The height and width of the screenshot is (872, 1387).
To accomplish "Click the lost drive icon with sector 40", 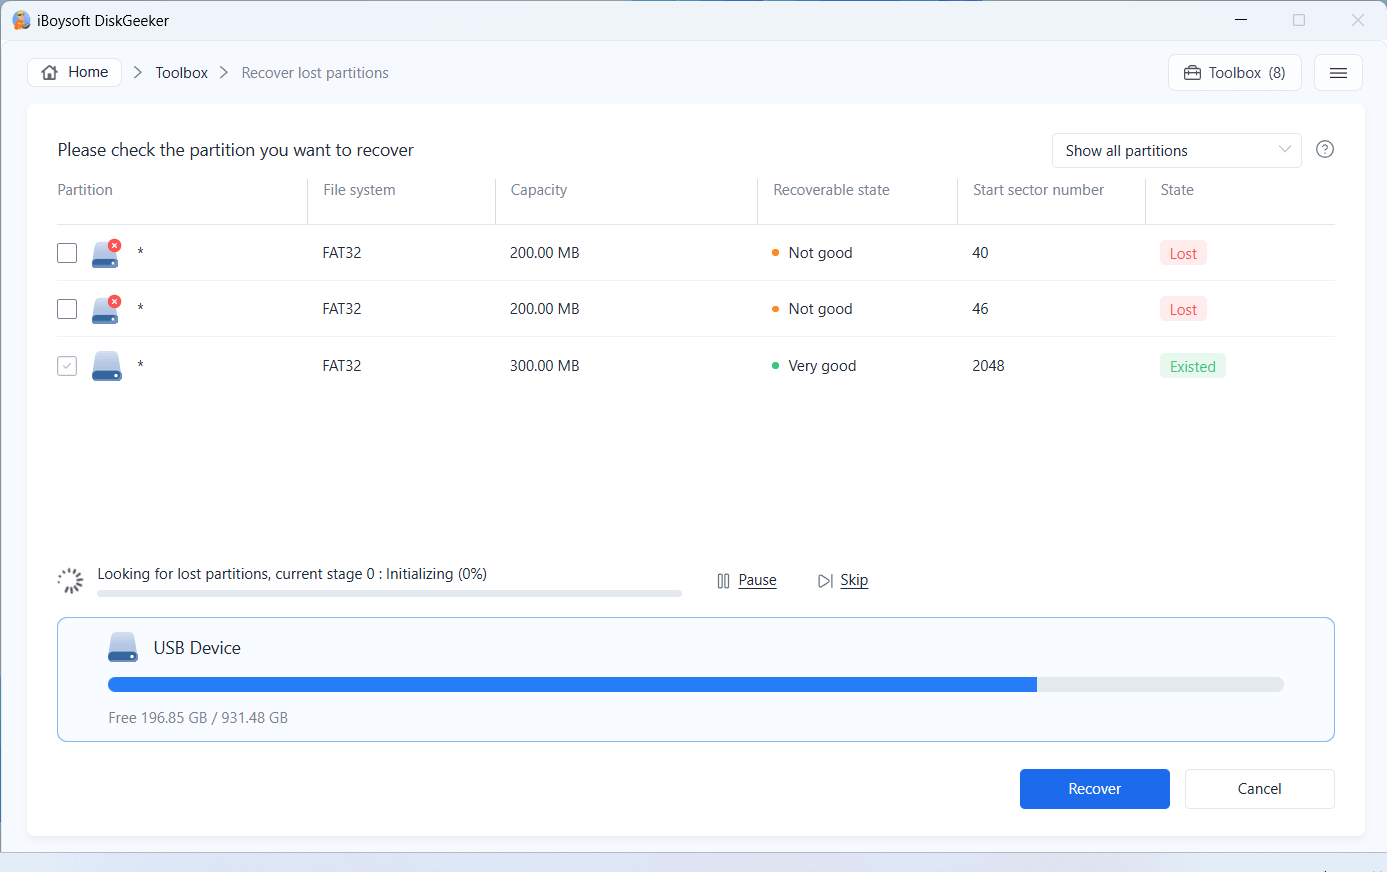I will [106, 253].
